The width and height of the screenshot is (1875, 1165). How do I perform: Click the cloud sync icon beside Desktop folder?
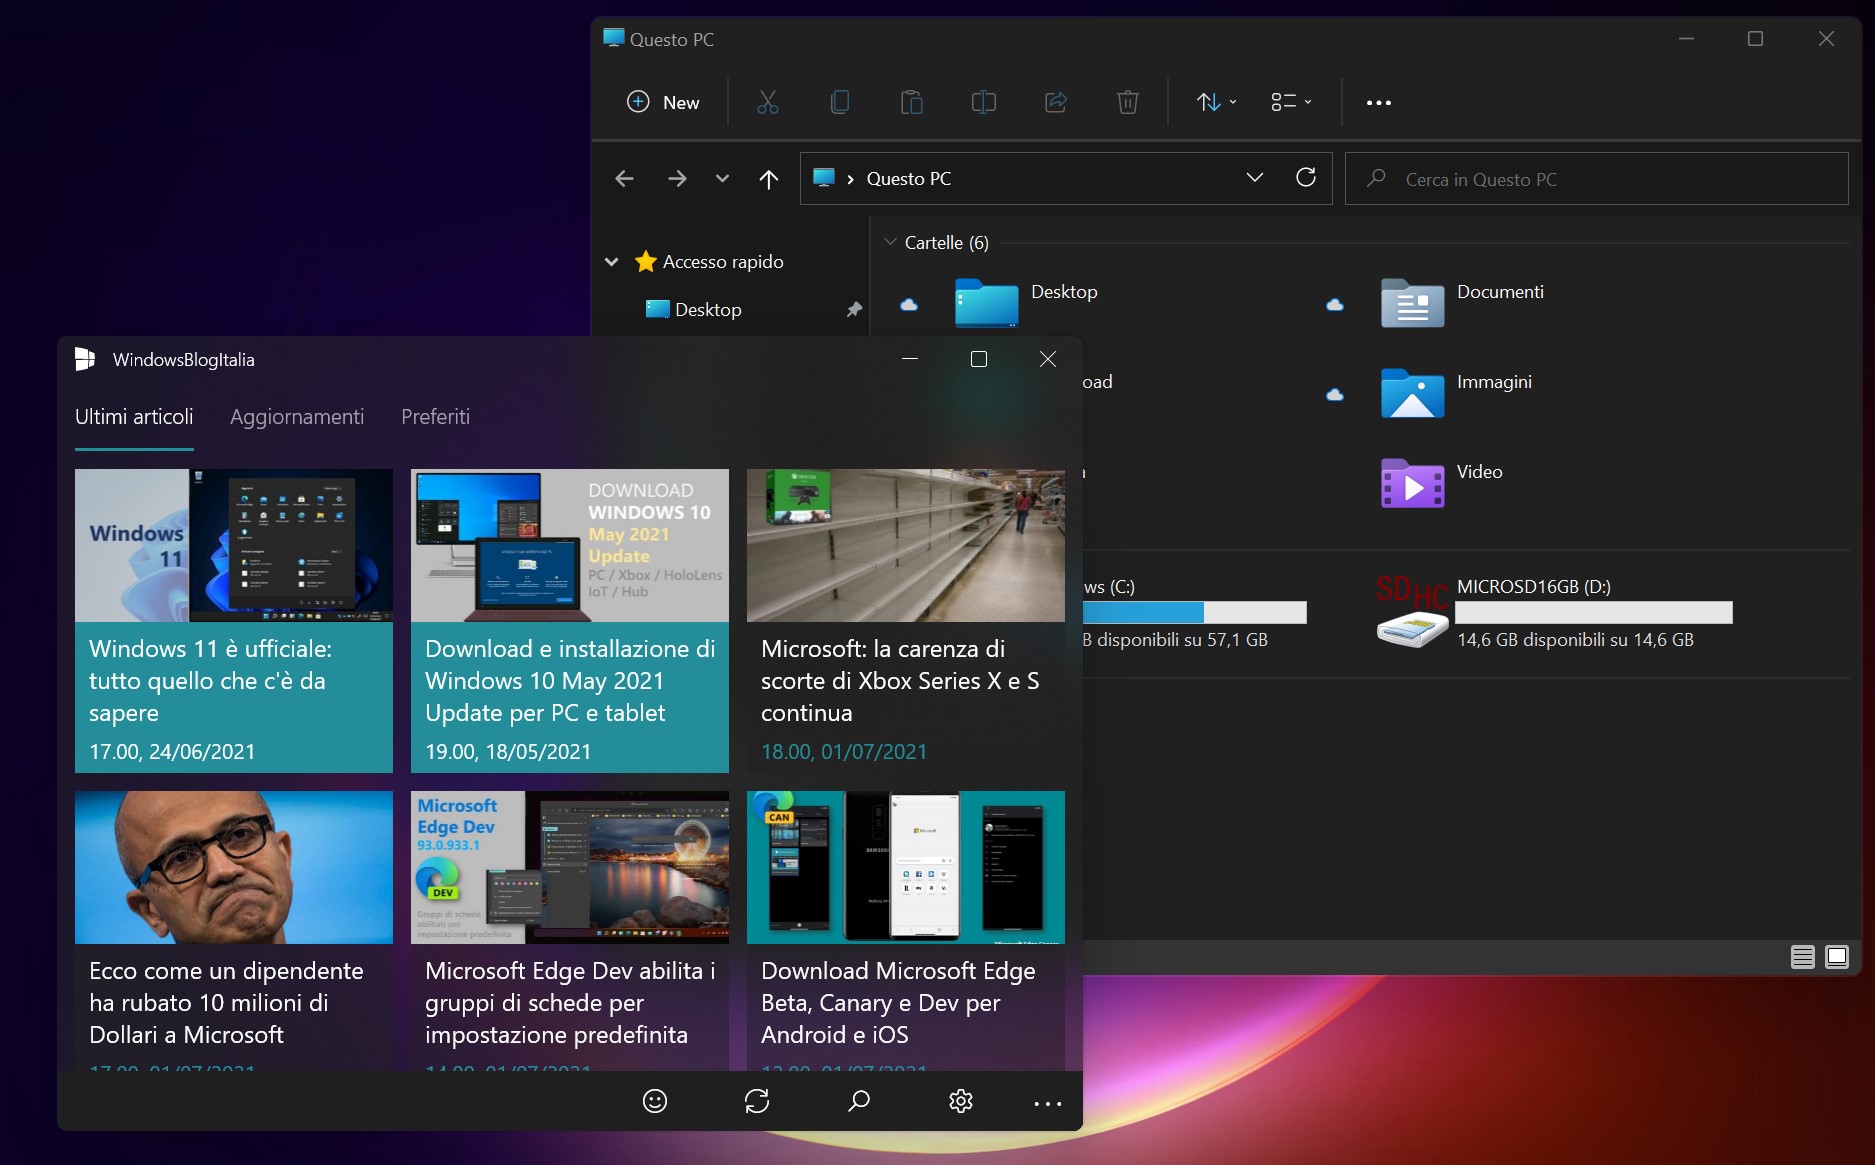click(x=909, y=304)
